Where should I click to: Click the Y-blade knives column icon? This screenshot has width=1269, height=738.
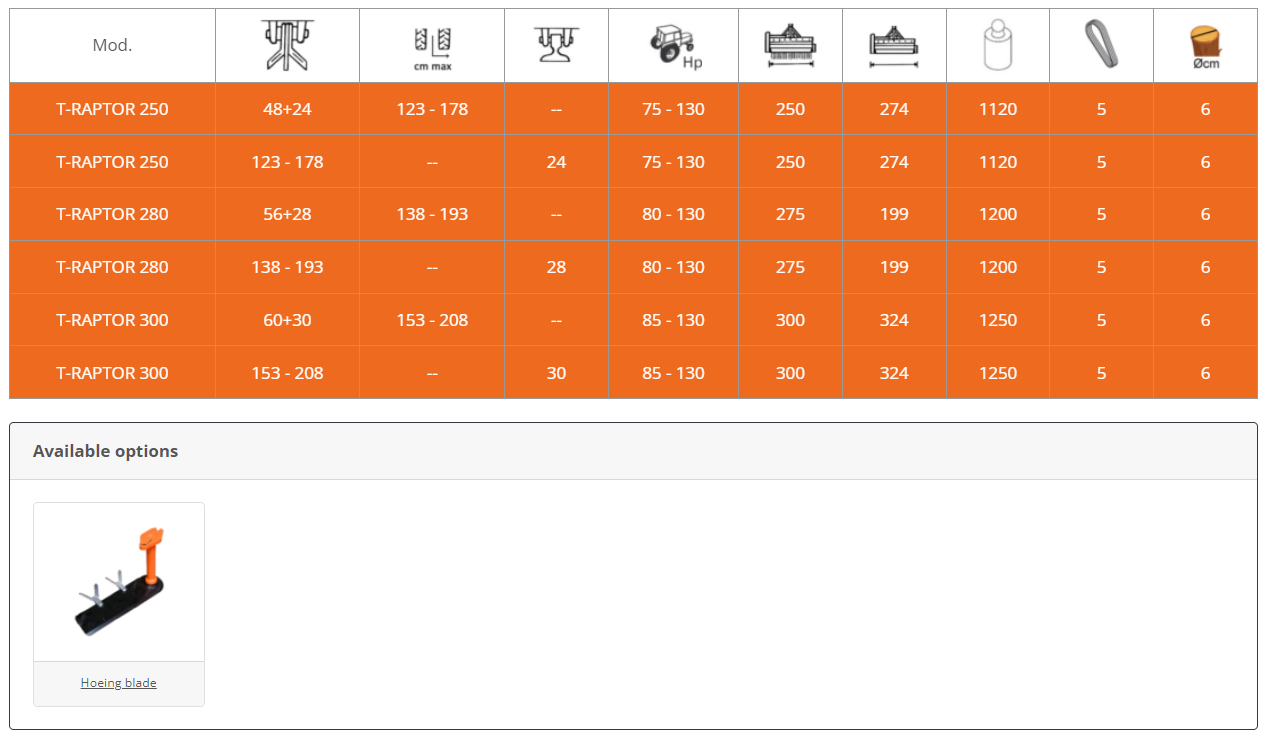(287, 45)
